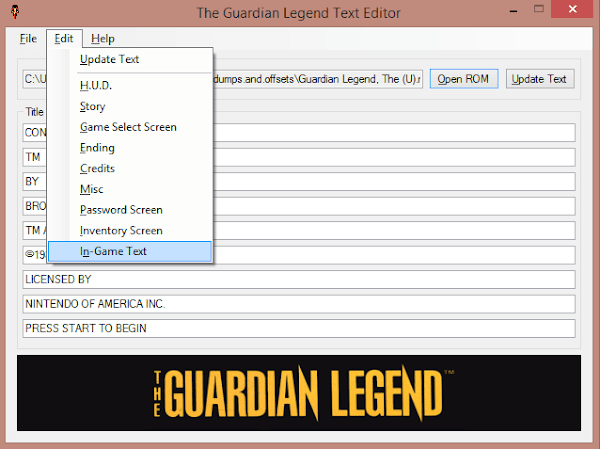Open the Help menu

coord(103,39)
